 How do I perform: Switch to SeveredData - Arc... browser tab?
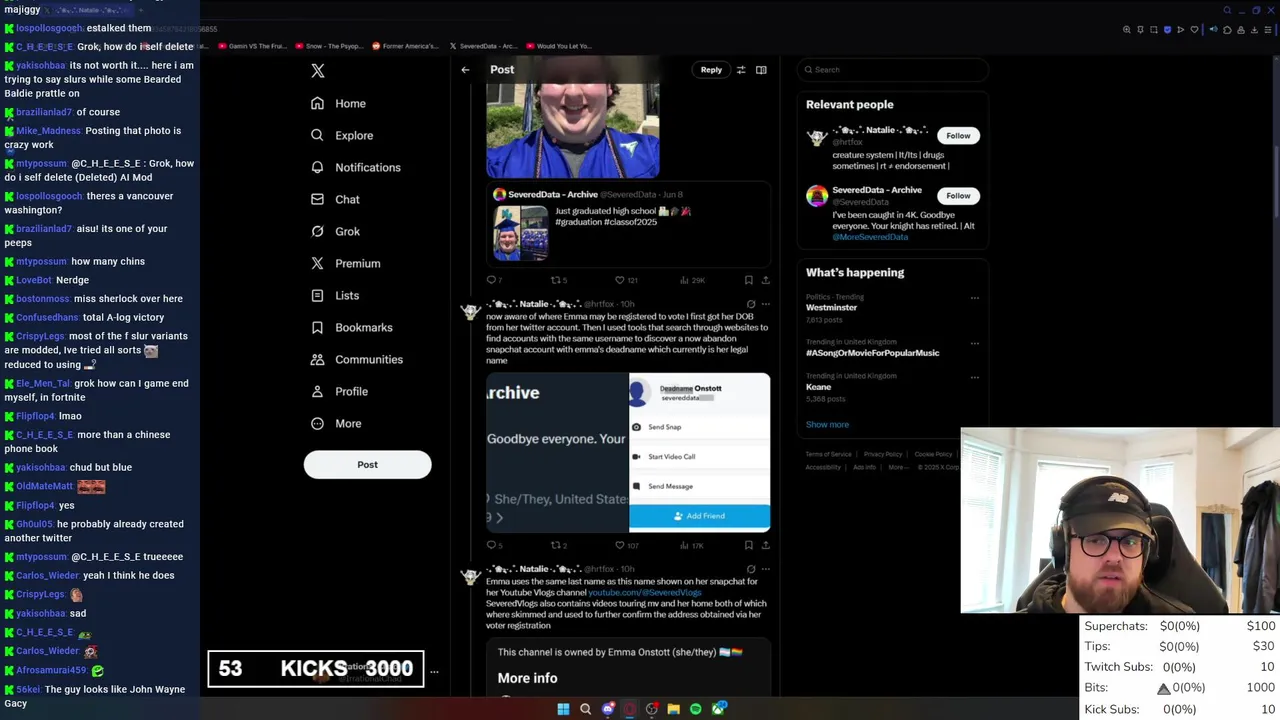click(x=484, y=46)
